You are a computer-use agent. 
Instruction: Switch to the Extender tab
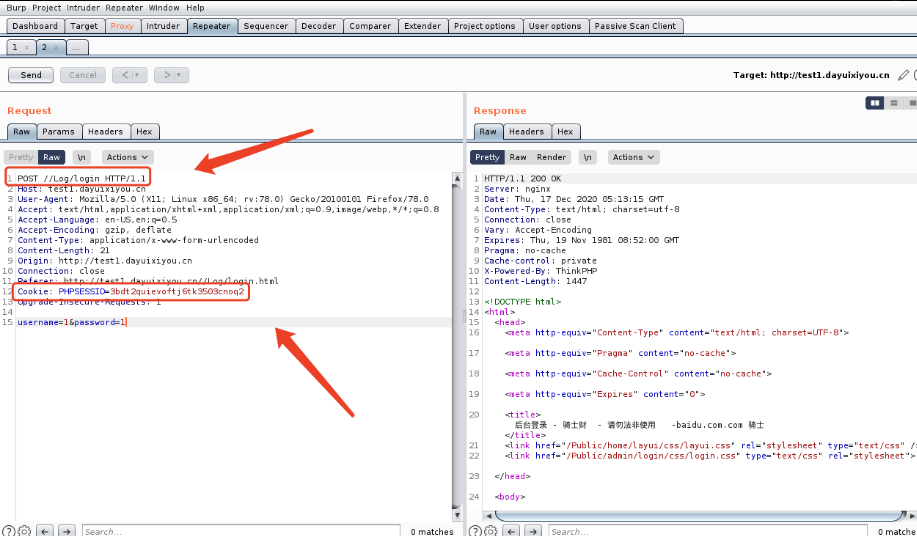click(422, 26)
